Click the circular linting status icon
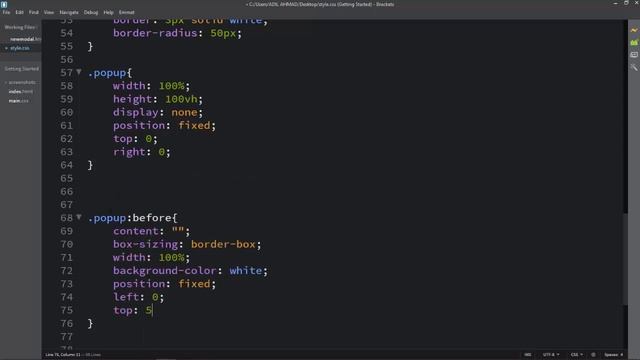 coord(593,355)
